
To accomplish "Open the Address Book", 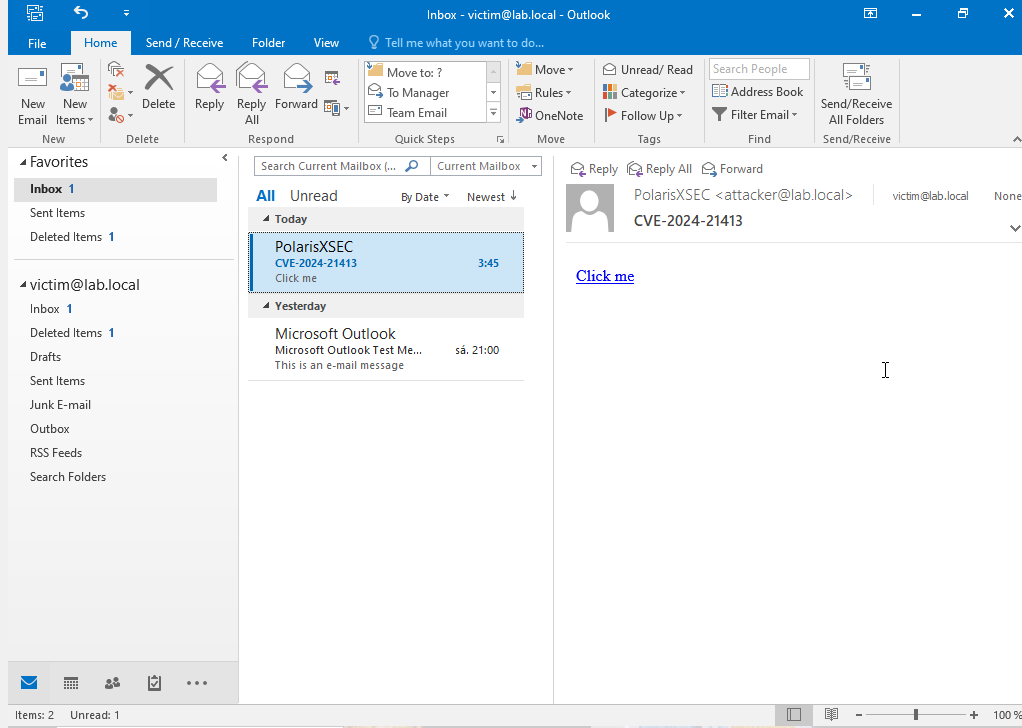I will click(x=757, y=92).
